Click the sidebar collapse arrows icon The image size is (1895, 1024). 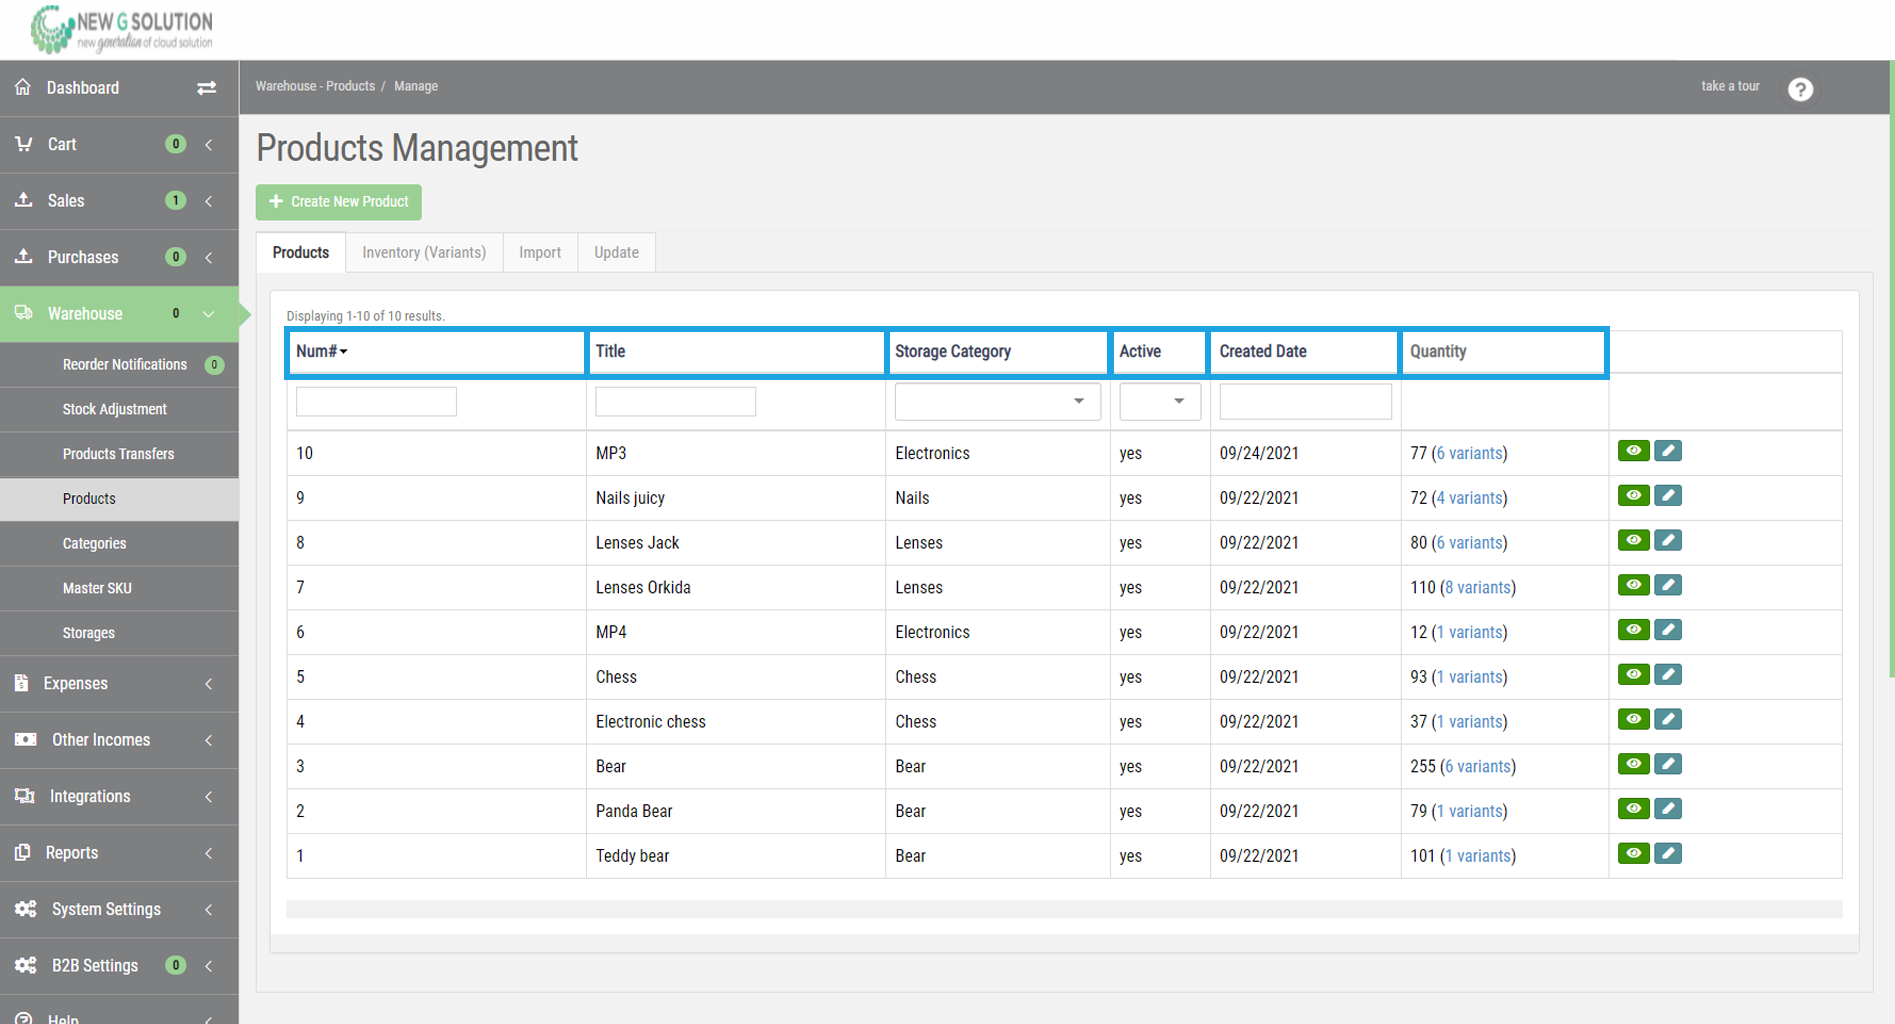click(x=206, y=88)
